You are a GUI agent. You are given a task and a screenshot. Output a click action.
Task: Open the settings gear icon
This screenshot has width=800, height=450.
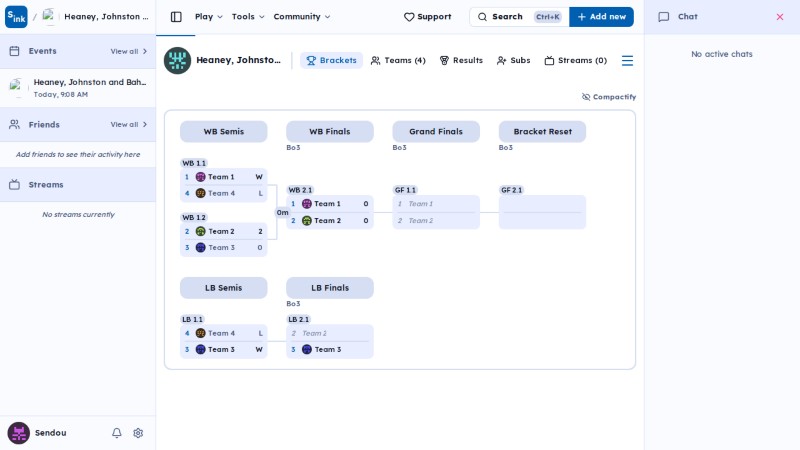[138, 433]
